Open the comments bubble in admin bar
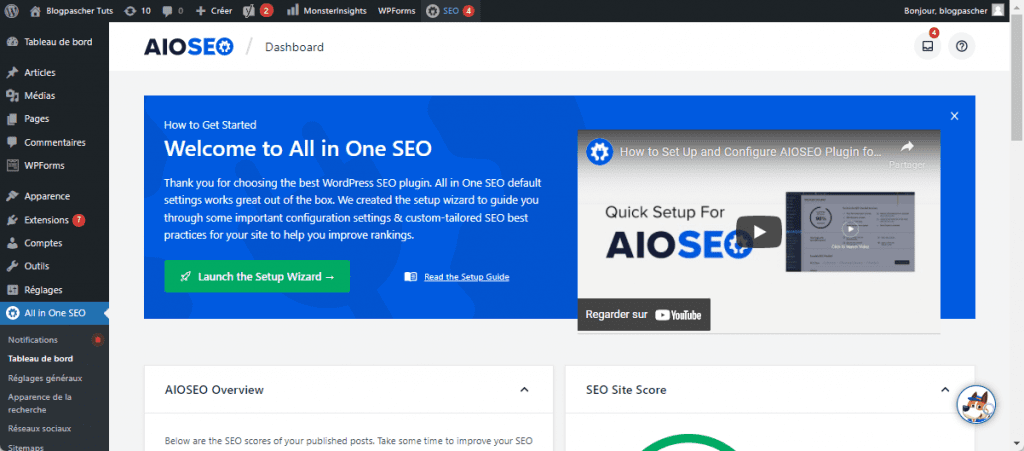1024x451 pixels. (x=172, y=10)
